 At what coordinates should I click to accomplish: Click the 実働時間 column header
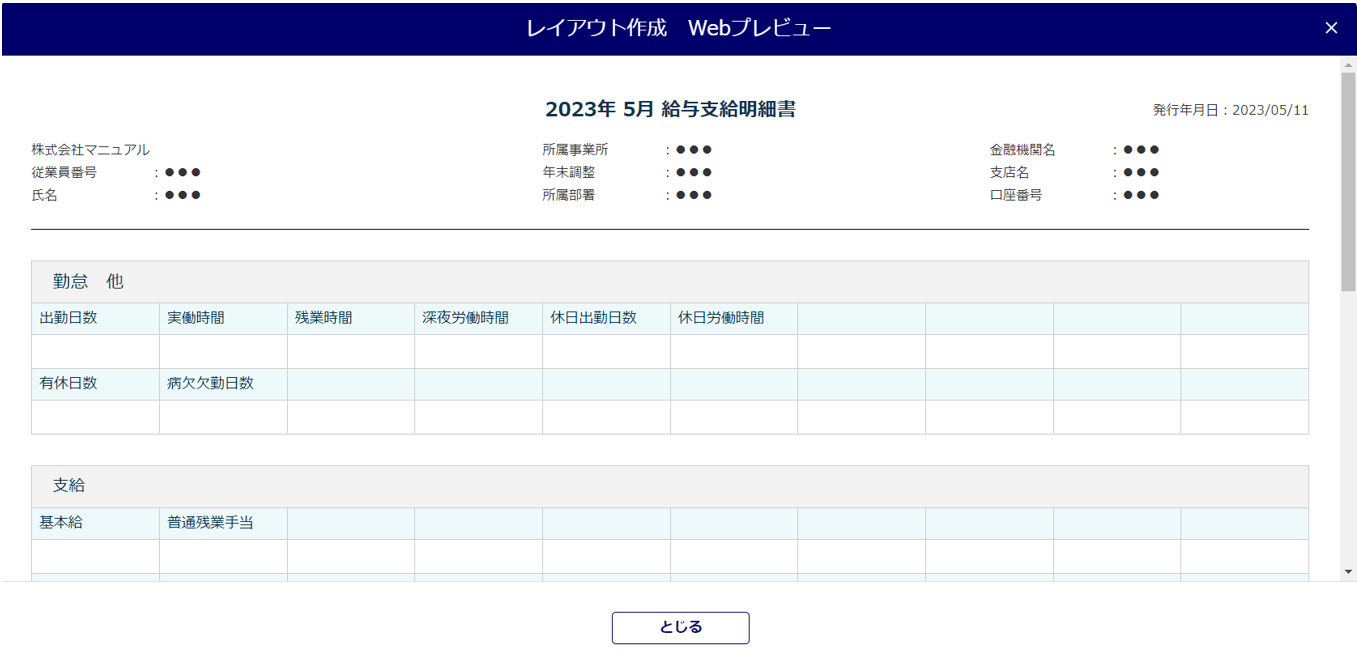[223, 319]
